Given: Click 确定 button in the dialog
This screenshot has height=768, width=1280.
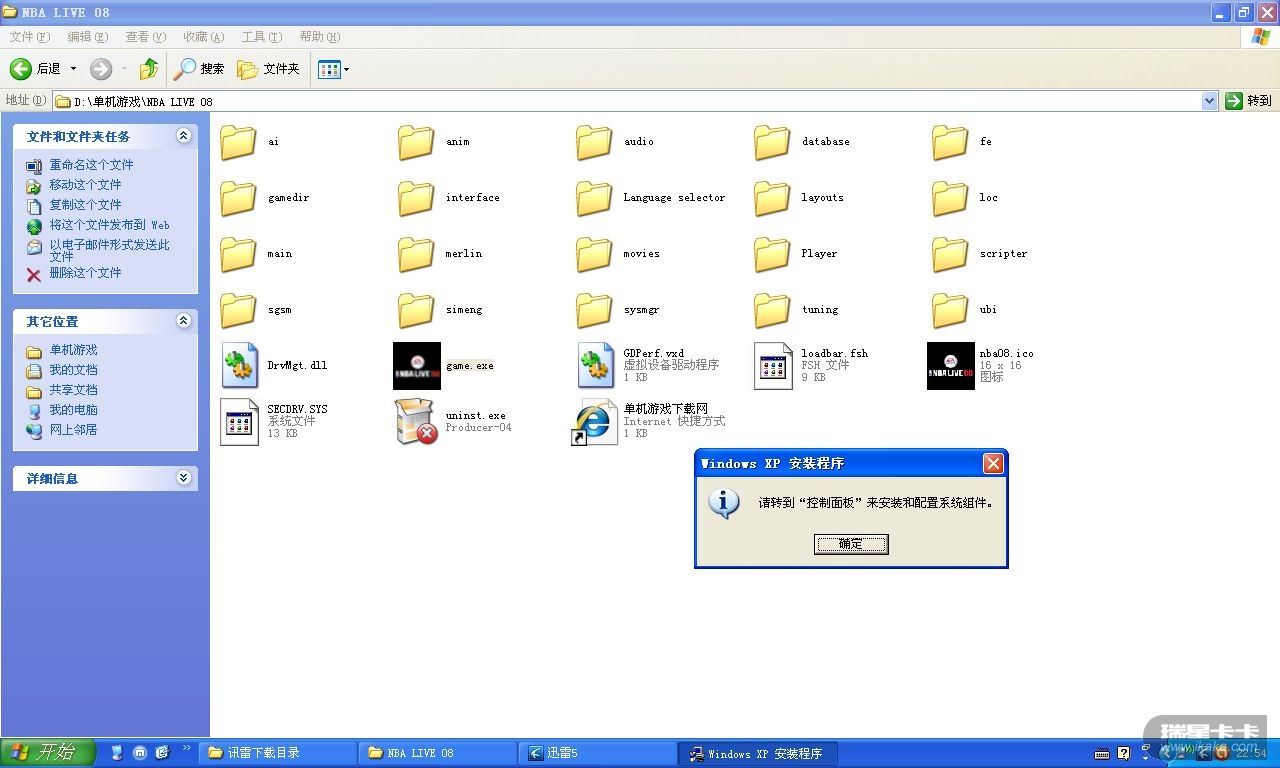Looking at the screenshot, I should click(x=850, y=544).
